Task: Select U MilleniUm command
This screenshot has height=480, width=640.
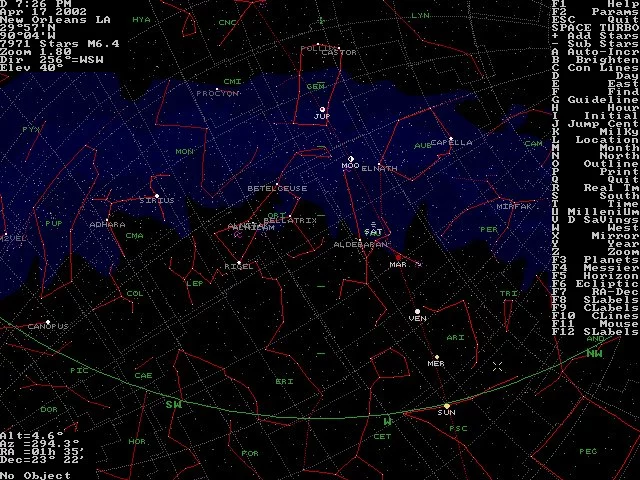Action: tap(596, 212)
